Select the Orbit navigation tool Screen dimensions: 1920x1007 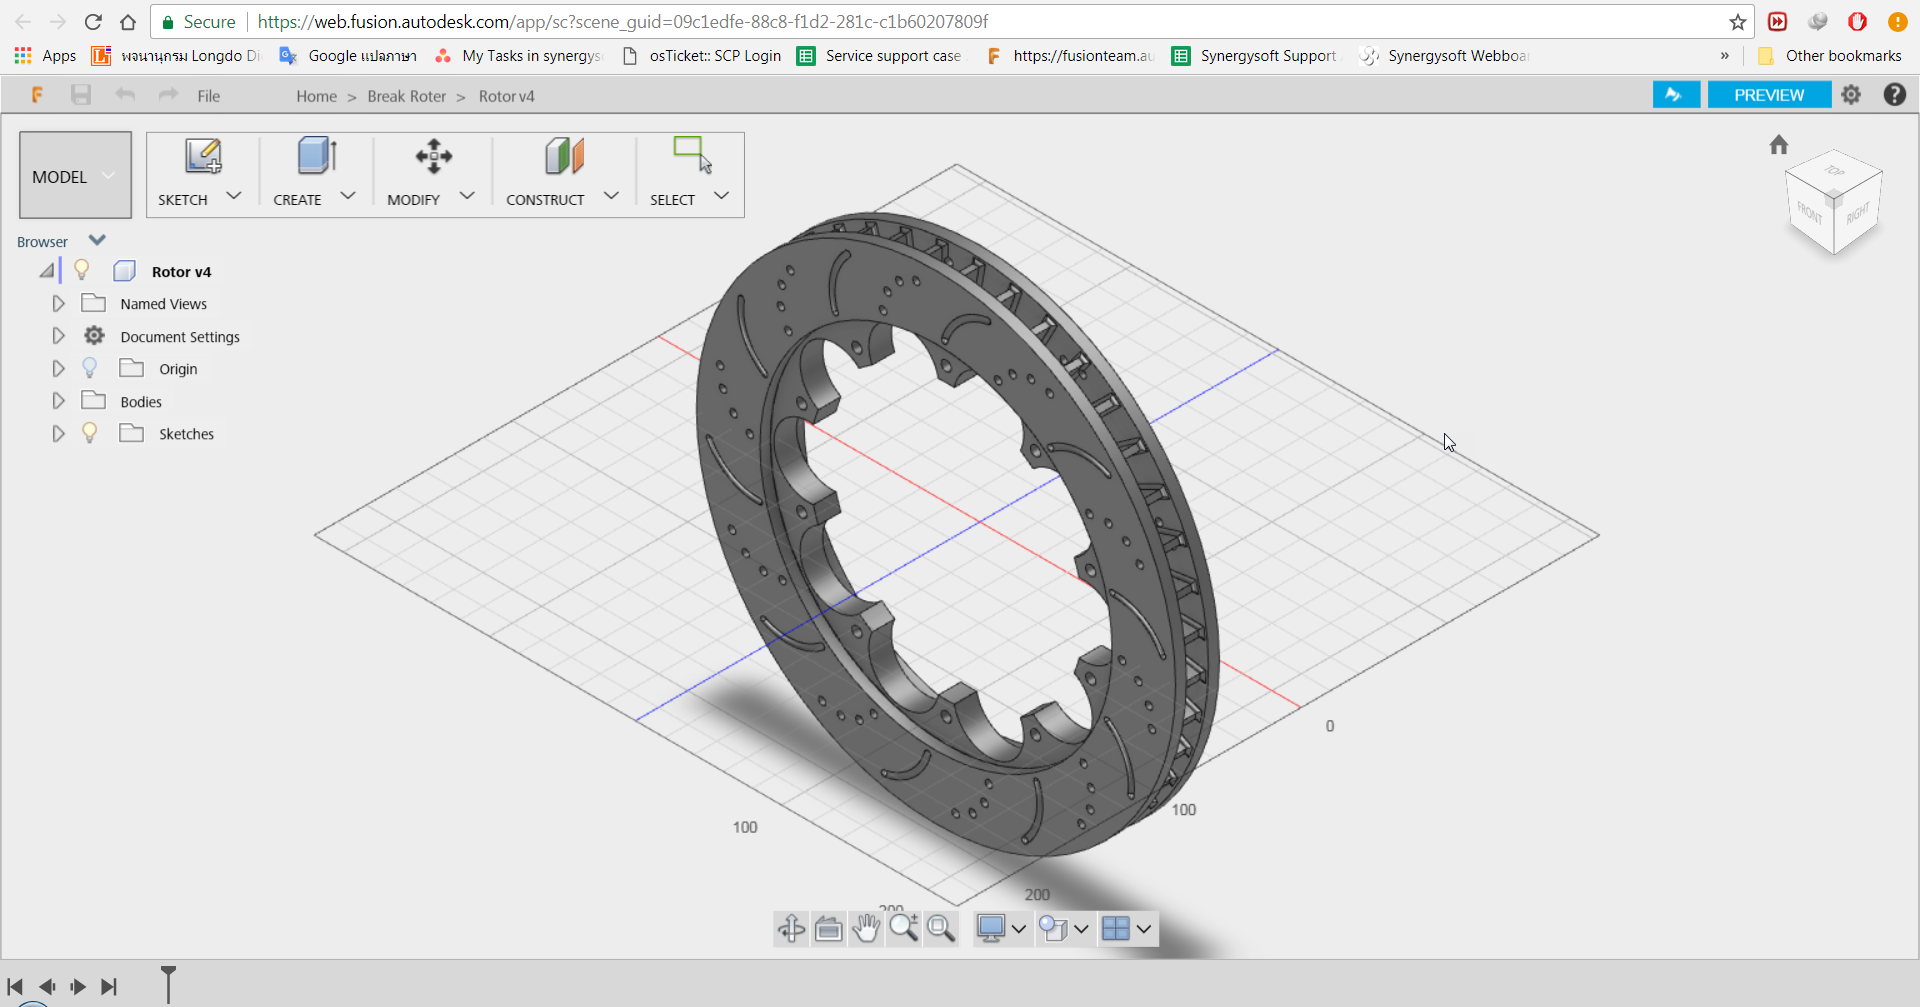(x=791, y=928)
